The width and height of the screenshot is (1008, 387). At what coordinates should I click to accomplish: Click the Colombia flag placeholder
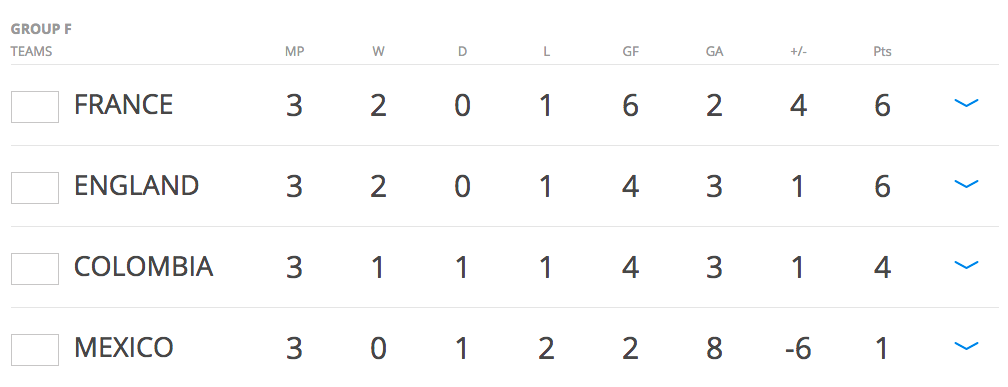point(35,269)
